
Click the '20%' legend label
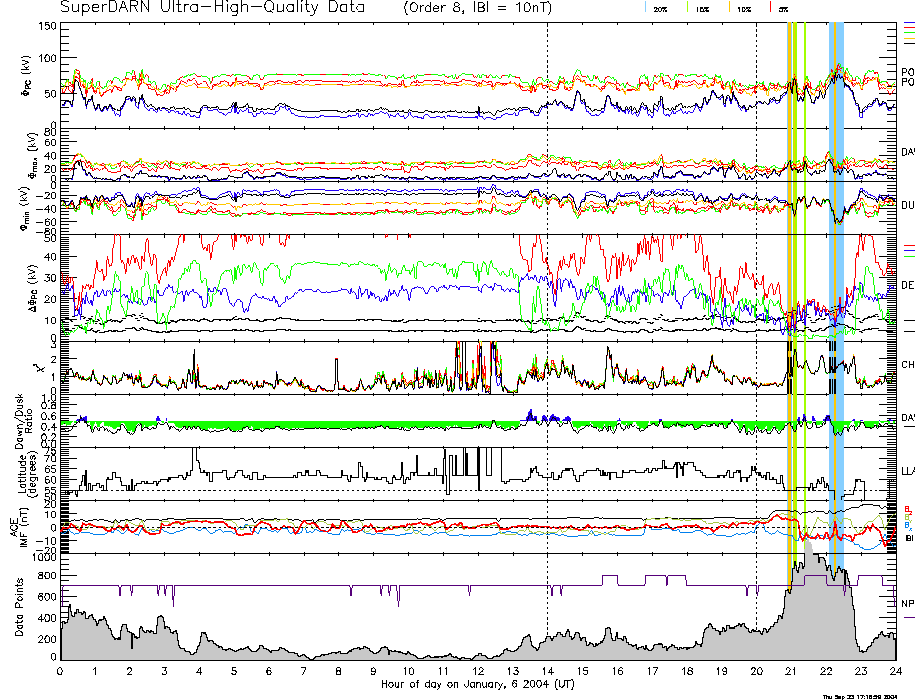click(x=661, y=9)
